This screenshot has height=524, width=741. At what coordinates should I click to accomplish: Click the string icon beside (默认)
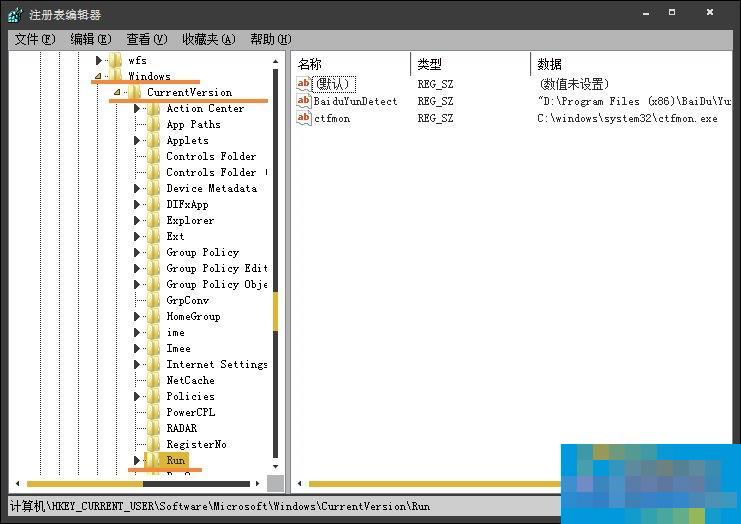303,84
